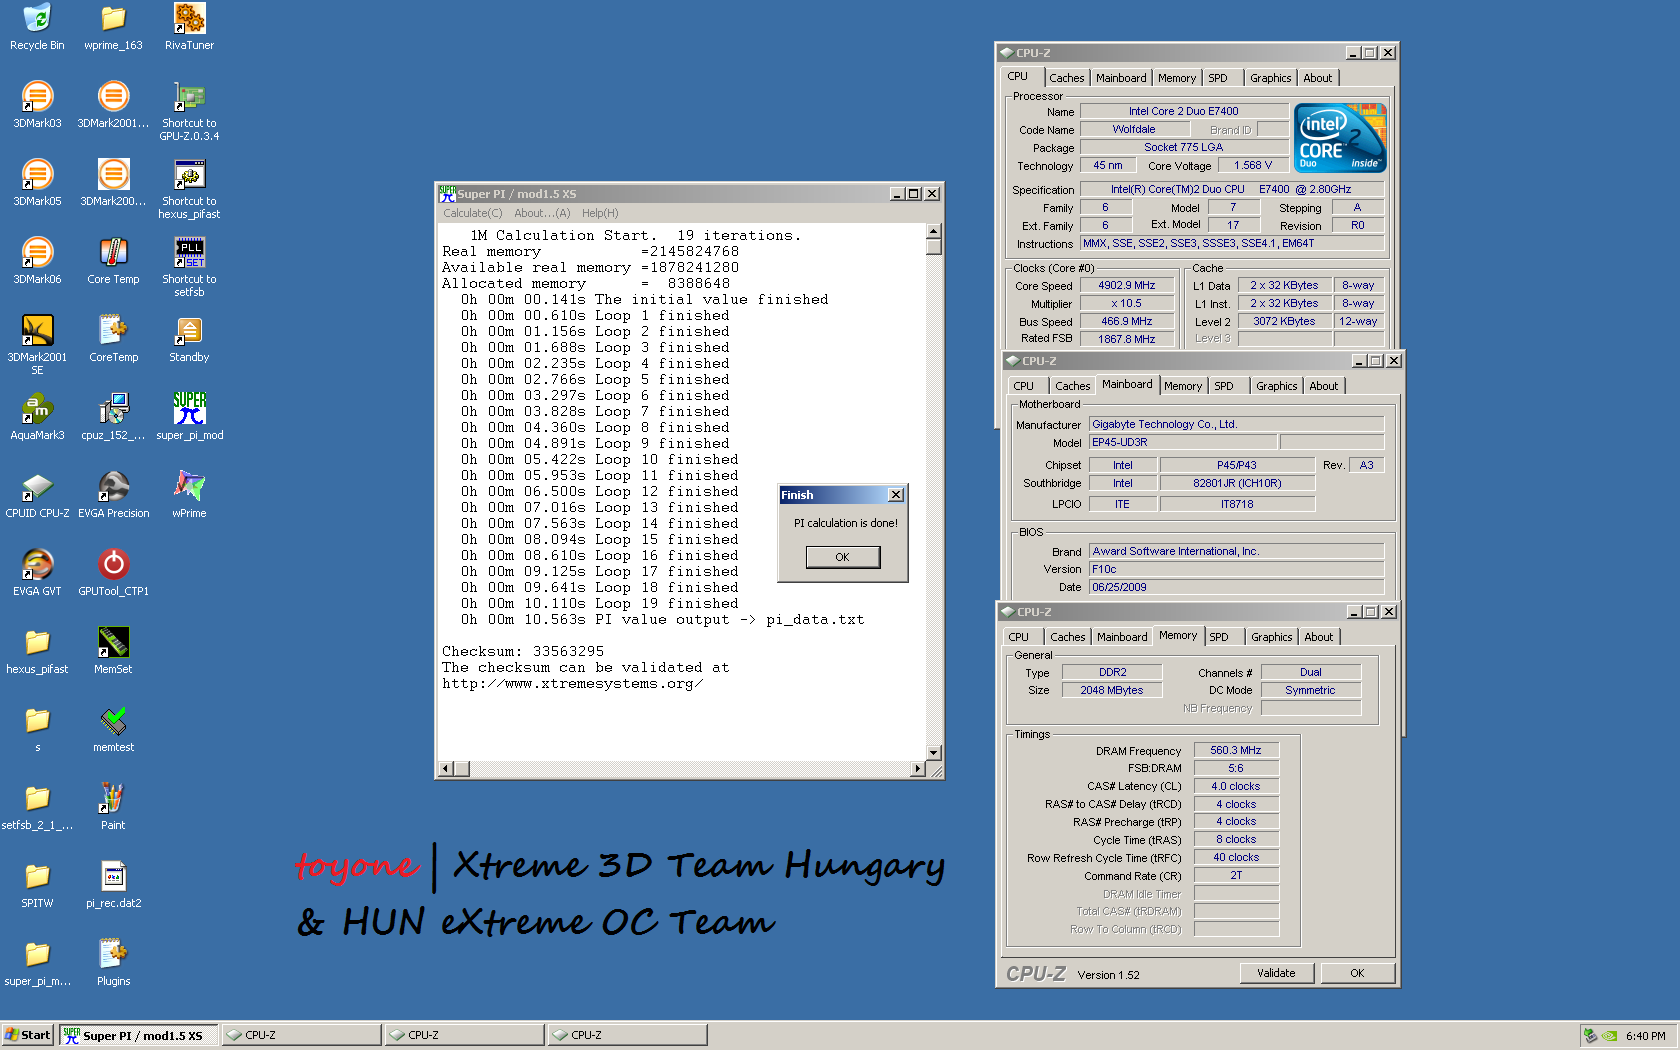1680x1050 pixels.
Task: Click the motherboard model EP45-UD3R field
Action: (x=1182, y=442)
